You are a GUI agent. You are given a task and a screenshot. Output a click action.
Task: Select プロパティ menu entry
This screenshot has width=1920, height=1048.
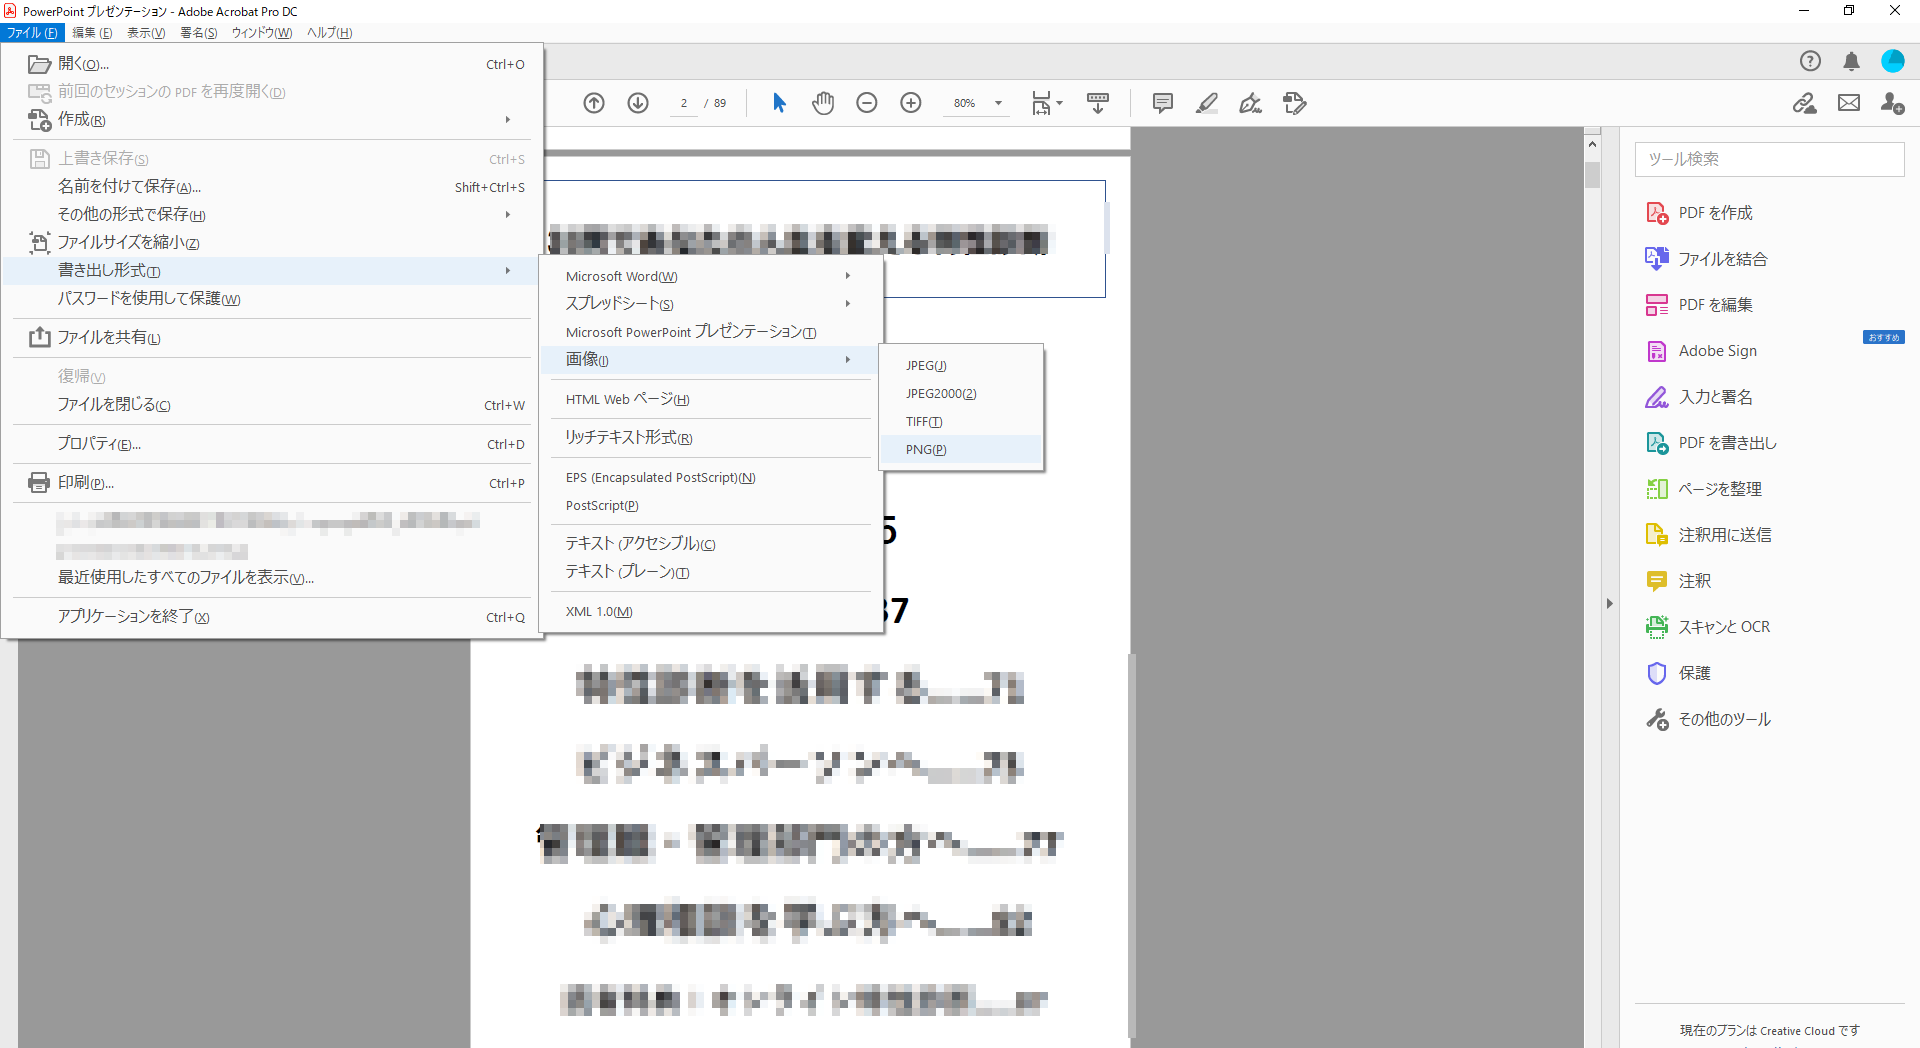coord(272,444)
